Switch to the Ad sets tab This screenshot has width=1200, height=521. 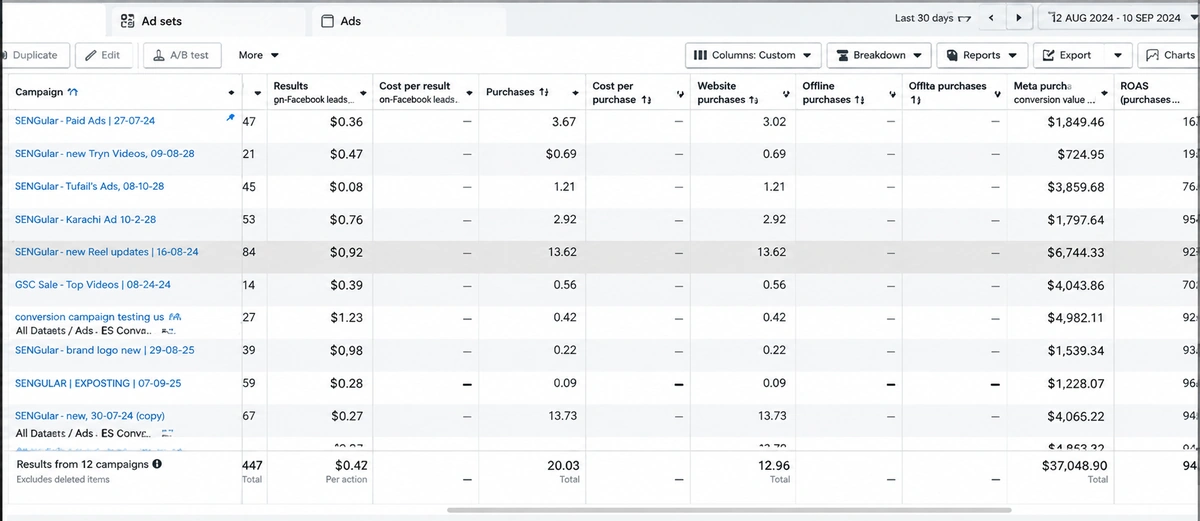click(x=150, y=20)
